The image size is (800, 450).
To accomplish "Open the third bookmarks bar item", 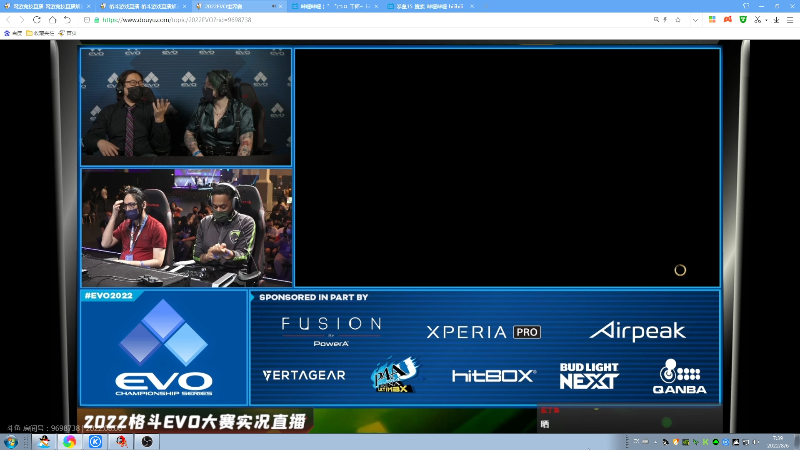I will [x=67, y=33].
